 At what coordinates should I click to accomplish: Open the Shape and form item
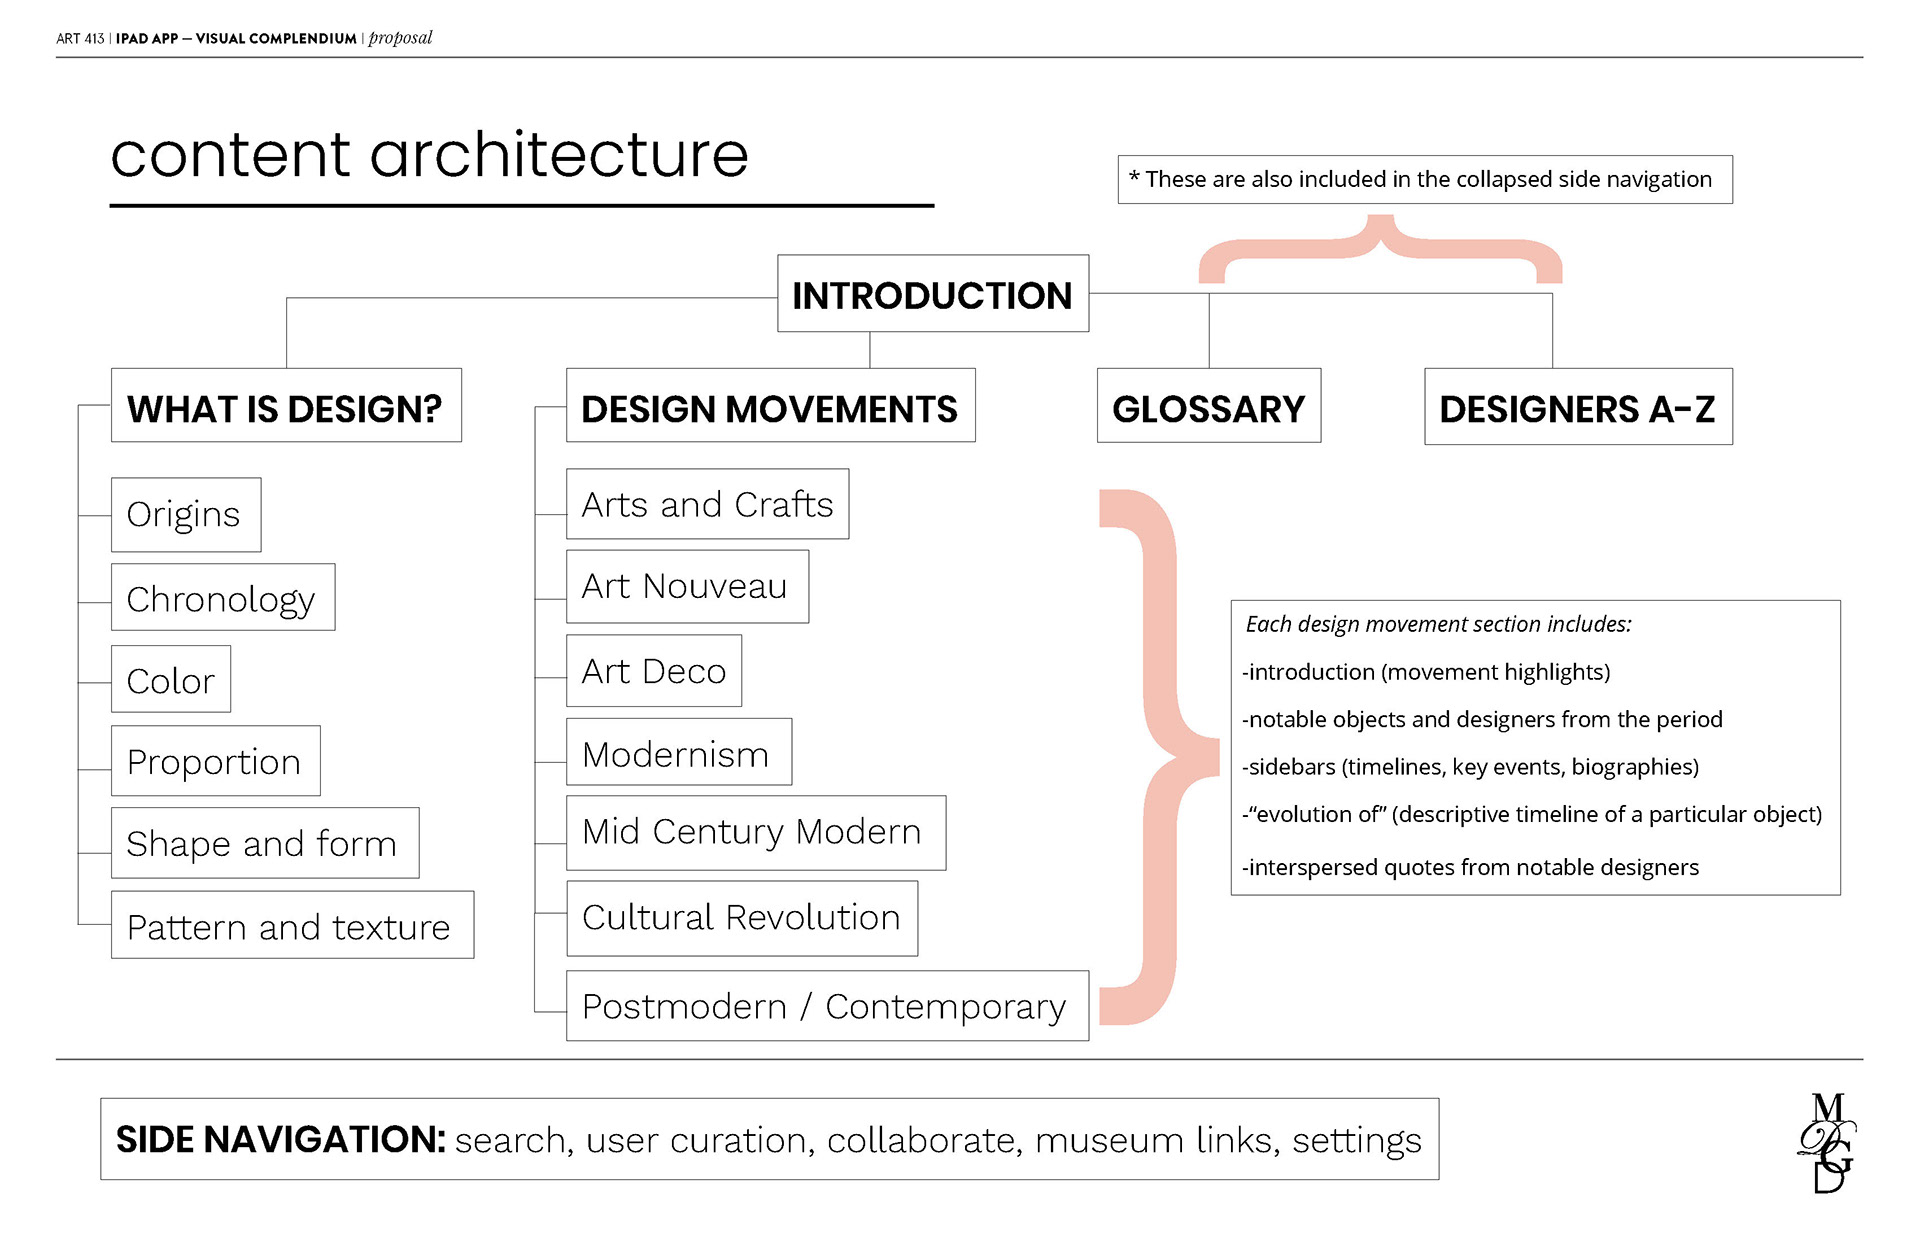(265, 843)
